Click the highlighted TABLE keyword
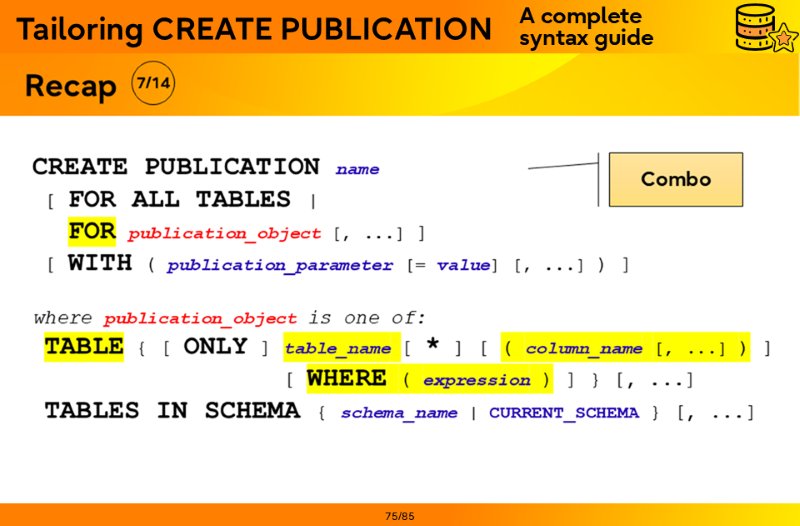The height and width of the screenshot is (526, 800). (x=84, y=347)
